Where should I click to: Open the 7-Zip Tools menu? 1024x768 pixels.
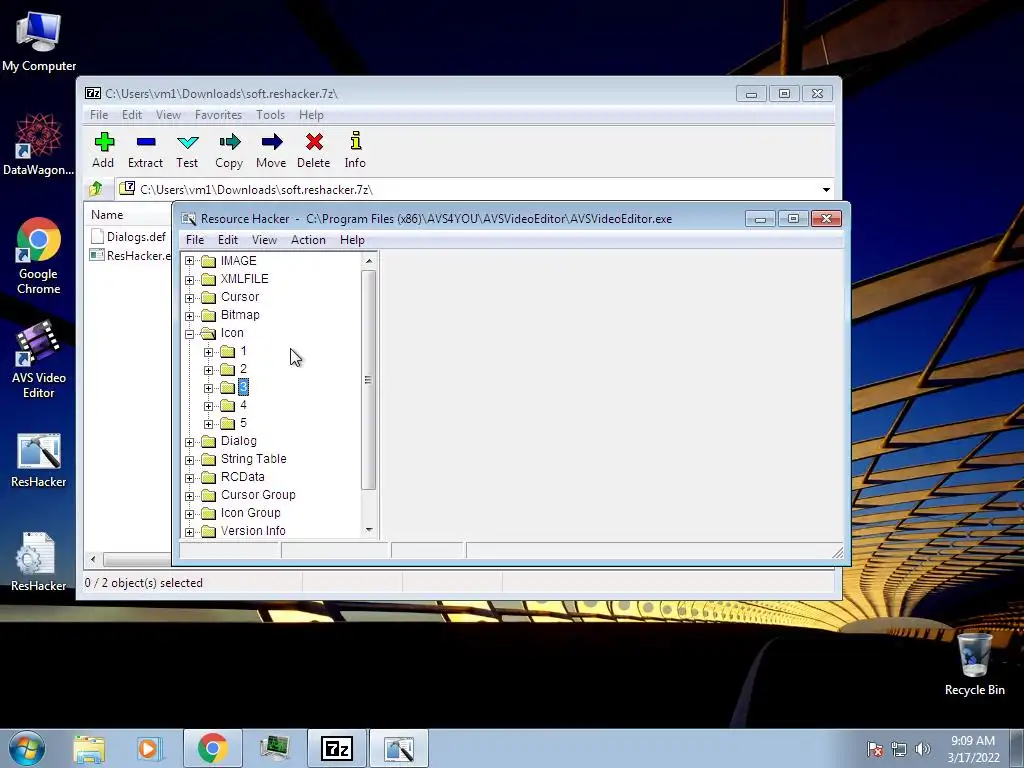pyautogui.click(x=270, y=115)
